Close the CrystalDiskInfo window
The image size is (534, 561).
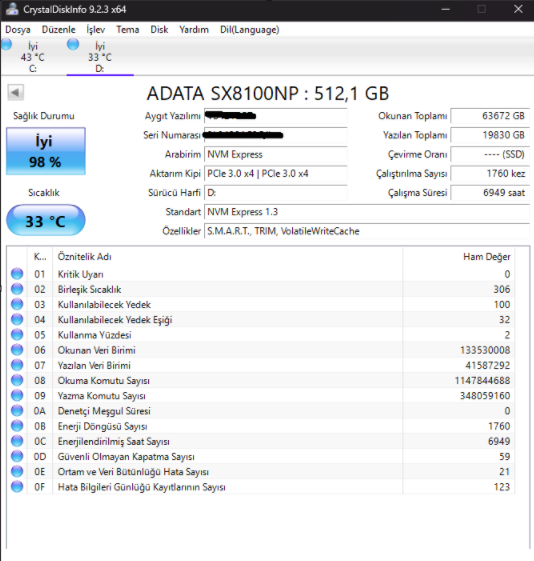518,9
